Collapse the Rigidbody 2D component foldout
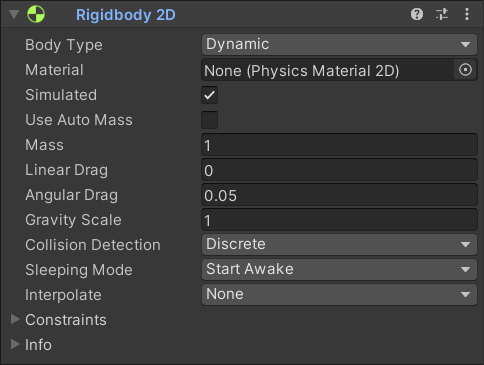The image size is (484, 365). (x=14, y=14)
